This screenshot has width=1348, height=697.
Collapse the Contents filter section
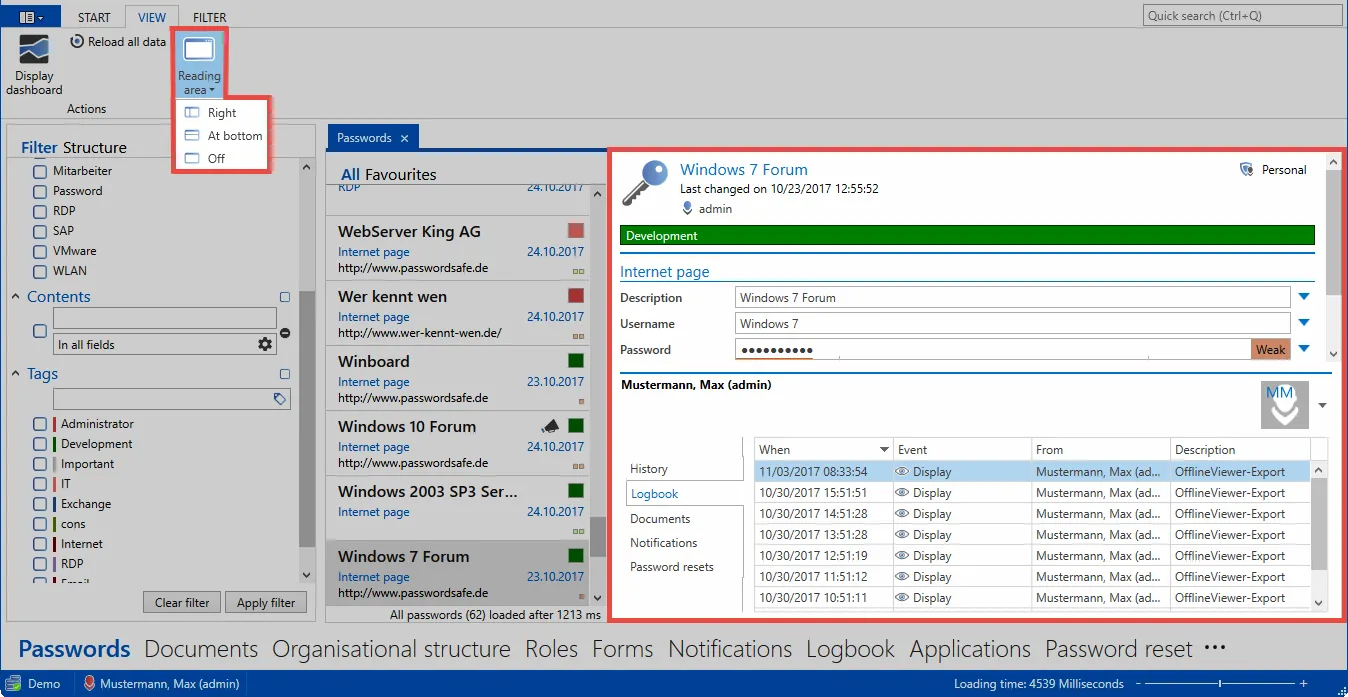pyautogui.click(x=16, y=297)
